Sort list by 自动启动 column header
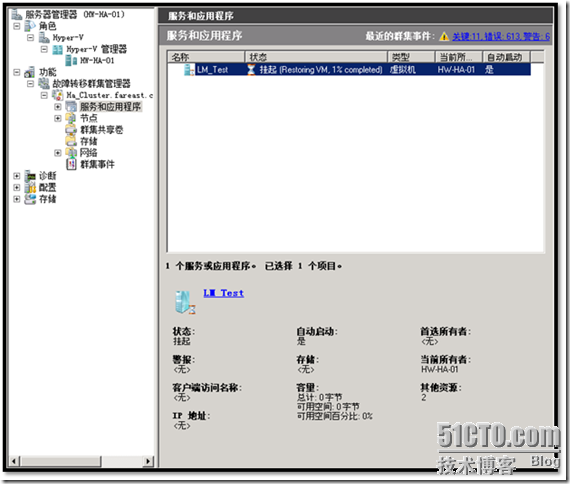The height and width of the screenshot is (484, 570). click(506, 57)
